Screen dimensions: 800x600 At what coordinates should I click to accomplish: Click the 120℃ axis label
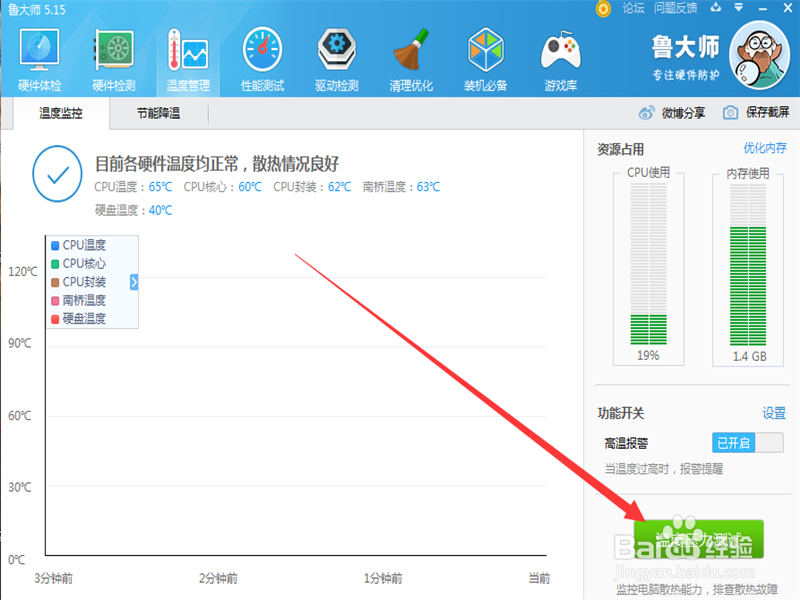23,271
